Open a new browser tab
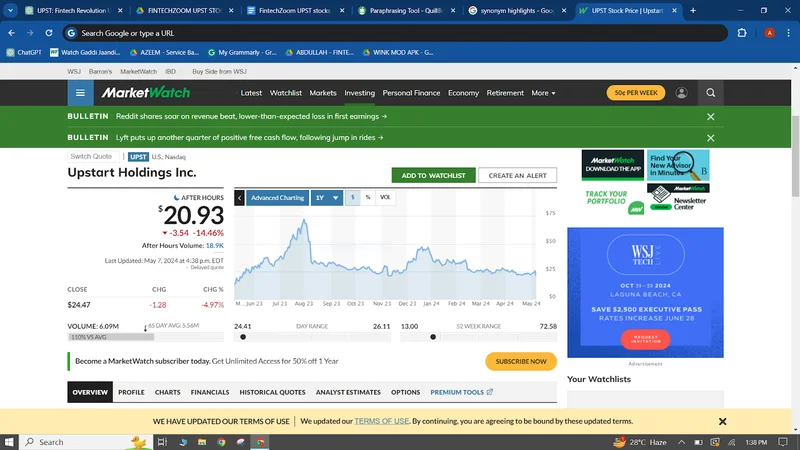Image resolution: width=800 pixels, height=450 pixels. [693, 10]
